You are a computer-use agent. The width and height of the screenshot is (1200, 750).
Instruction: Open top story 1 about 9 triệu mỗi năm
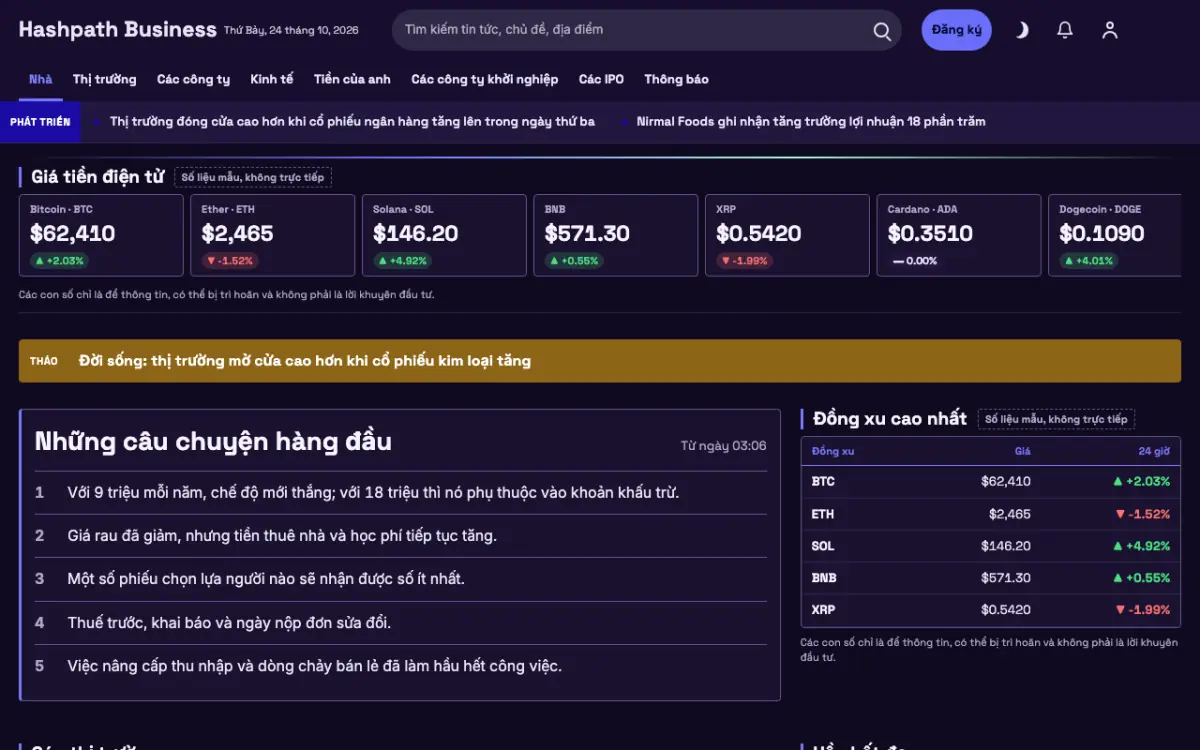click(x=401, y=492)
